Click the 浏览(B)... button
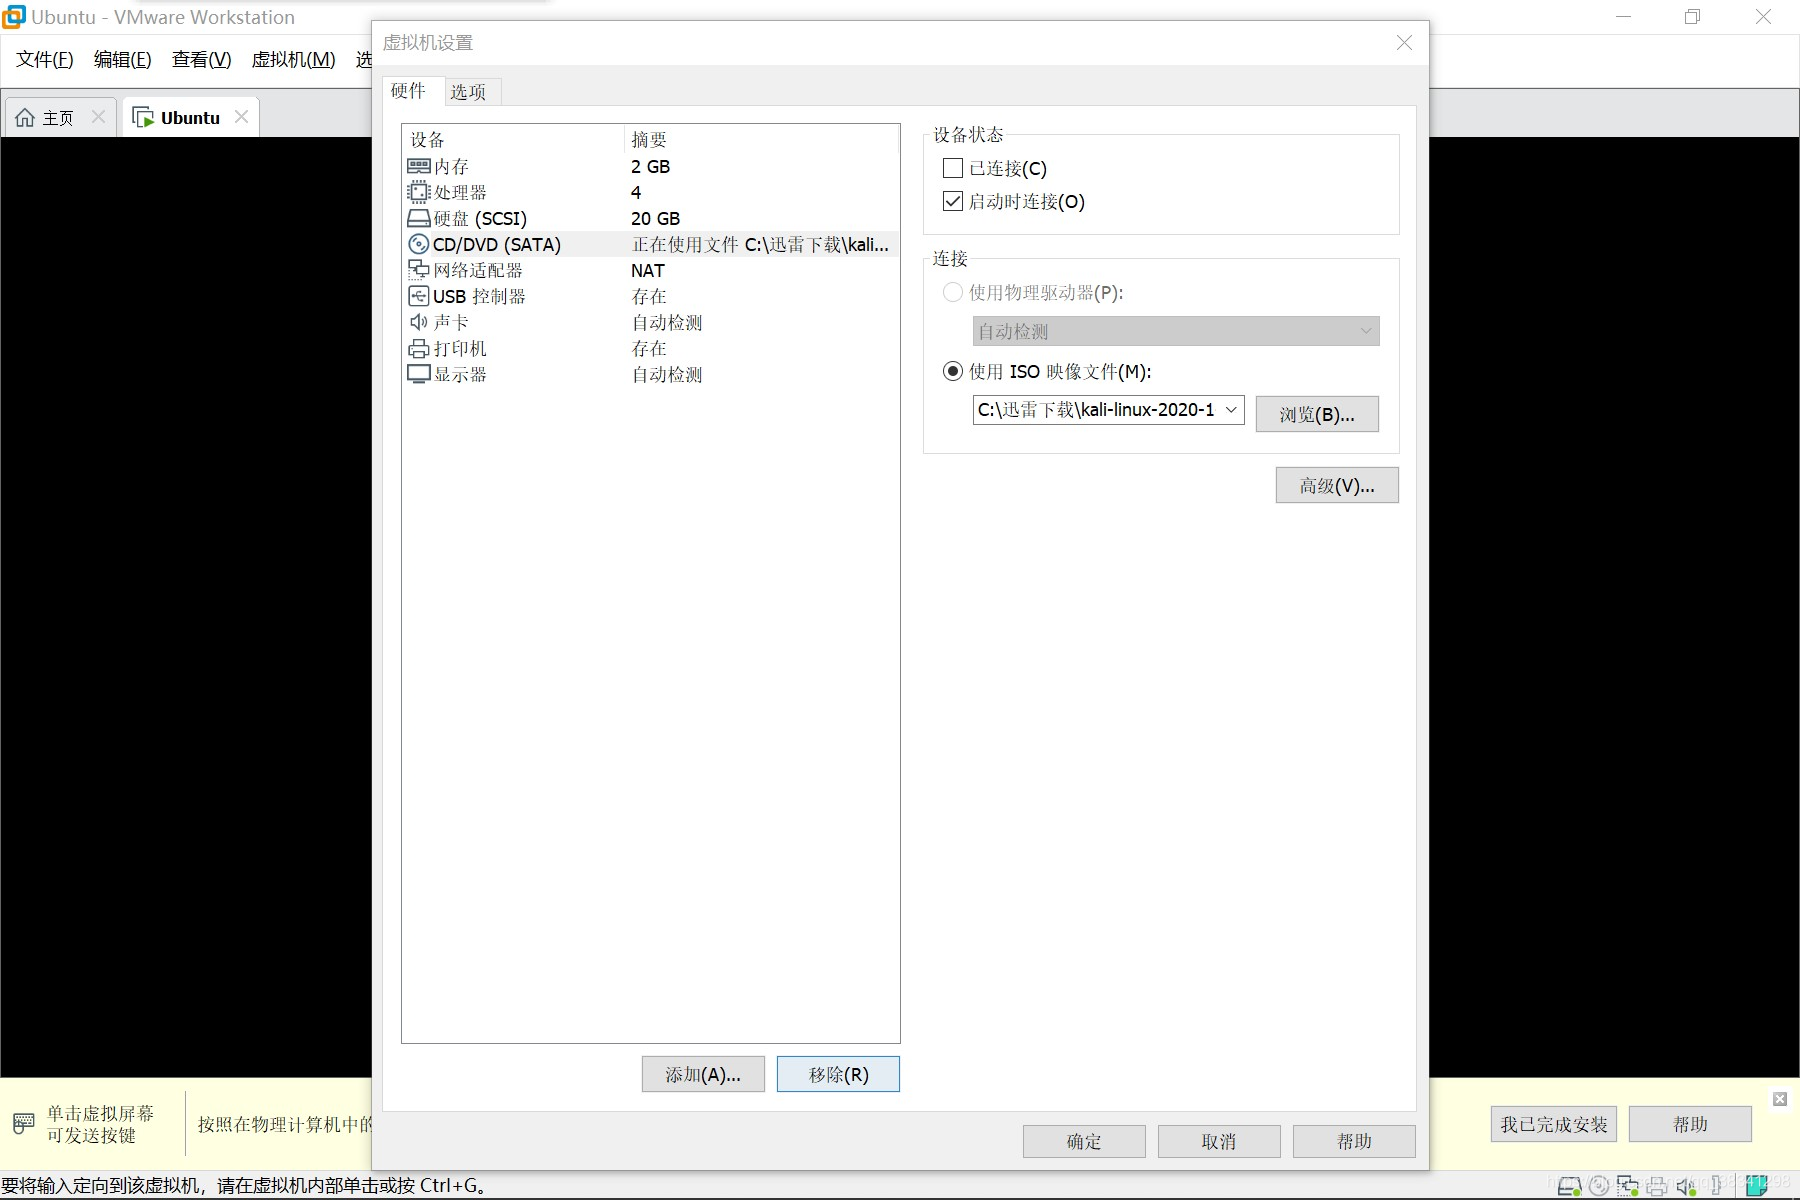 click(1317, 414)
